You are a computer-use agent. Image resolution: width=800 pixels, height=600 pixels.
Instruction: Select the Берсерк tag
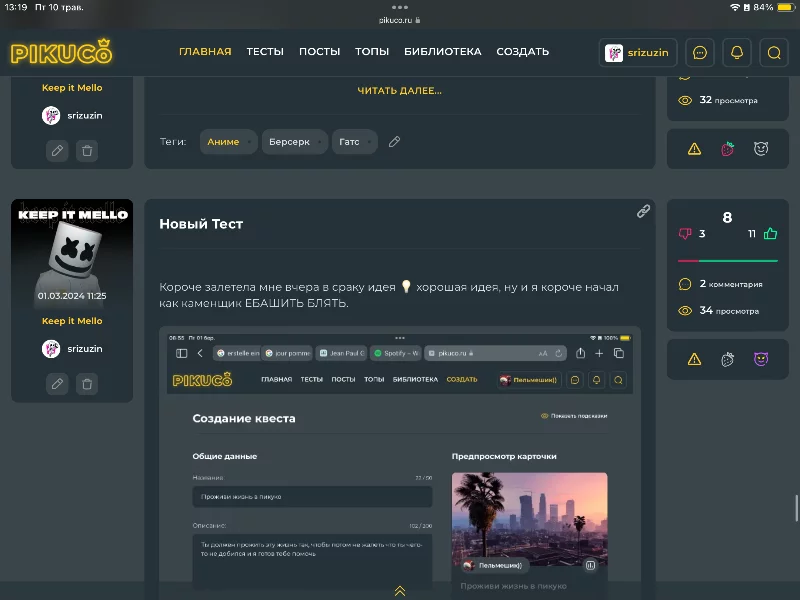[294, 142]
